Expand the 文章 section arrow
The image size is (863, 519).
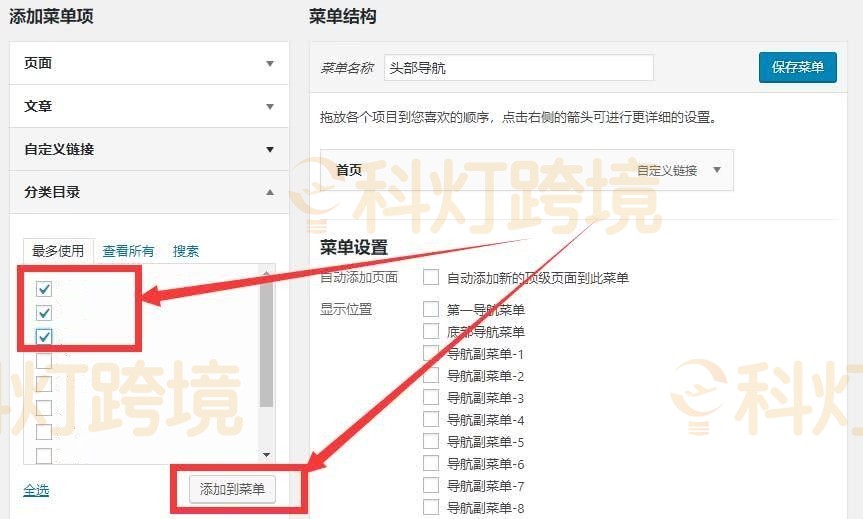(270, 107)
